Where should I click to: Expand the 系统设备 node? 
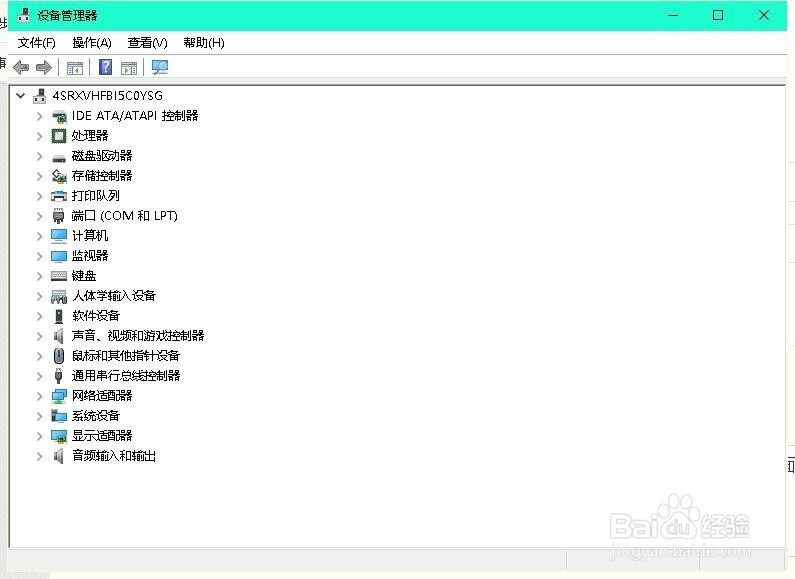tap(40, 416)
